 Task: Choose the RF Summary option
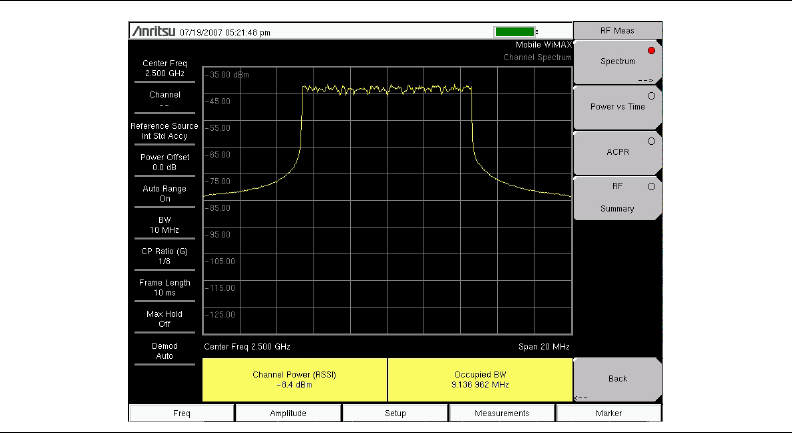pos(617,196)
